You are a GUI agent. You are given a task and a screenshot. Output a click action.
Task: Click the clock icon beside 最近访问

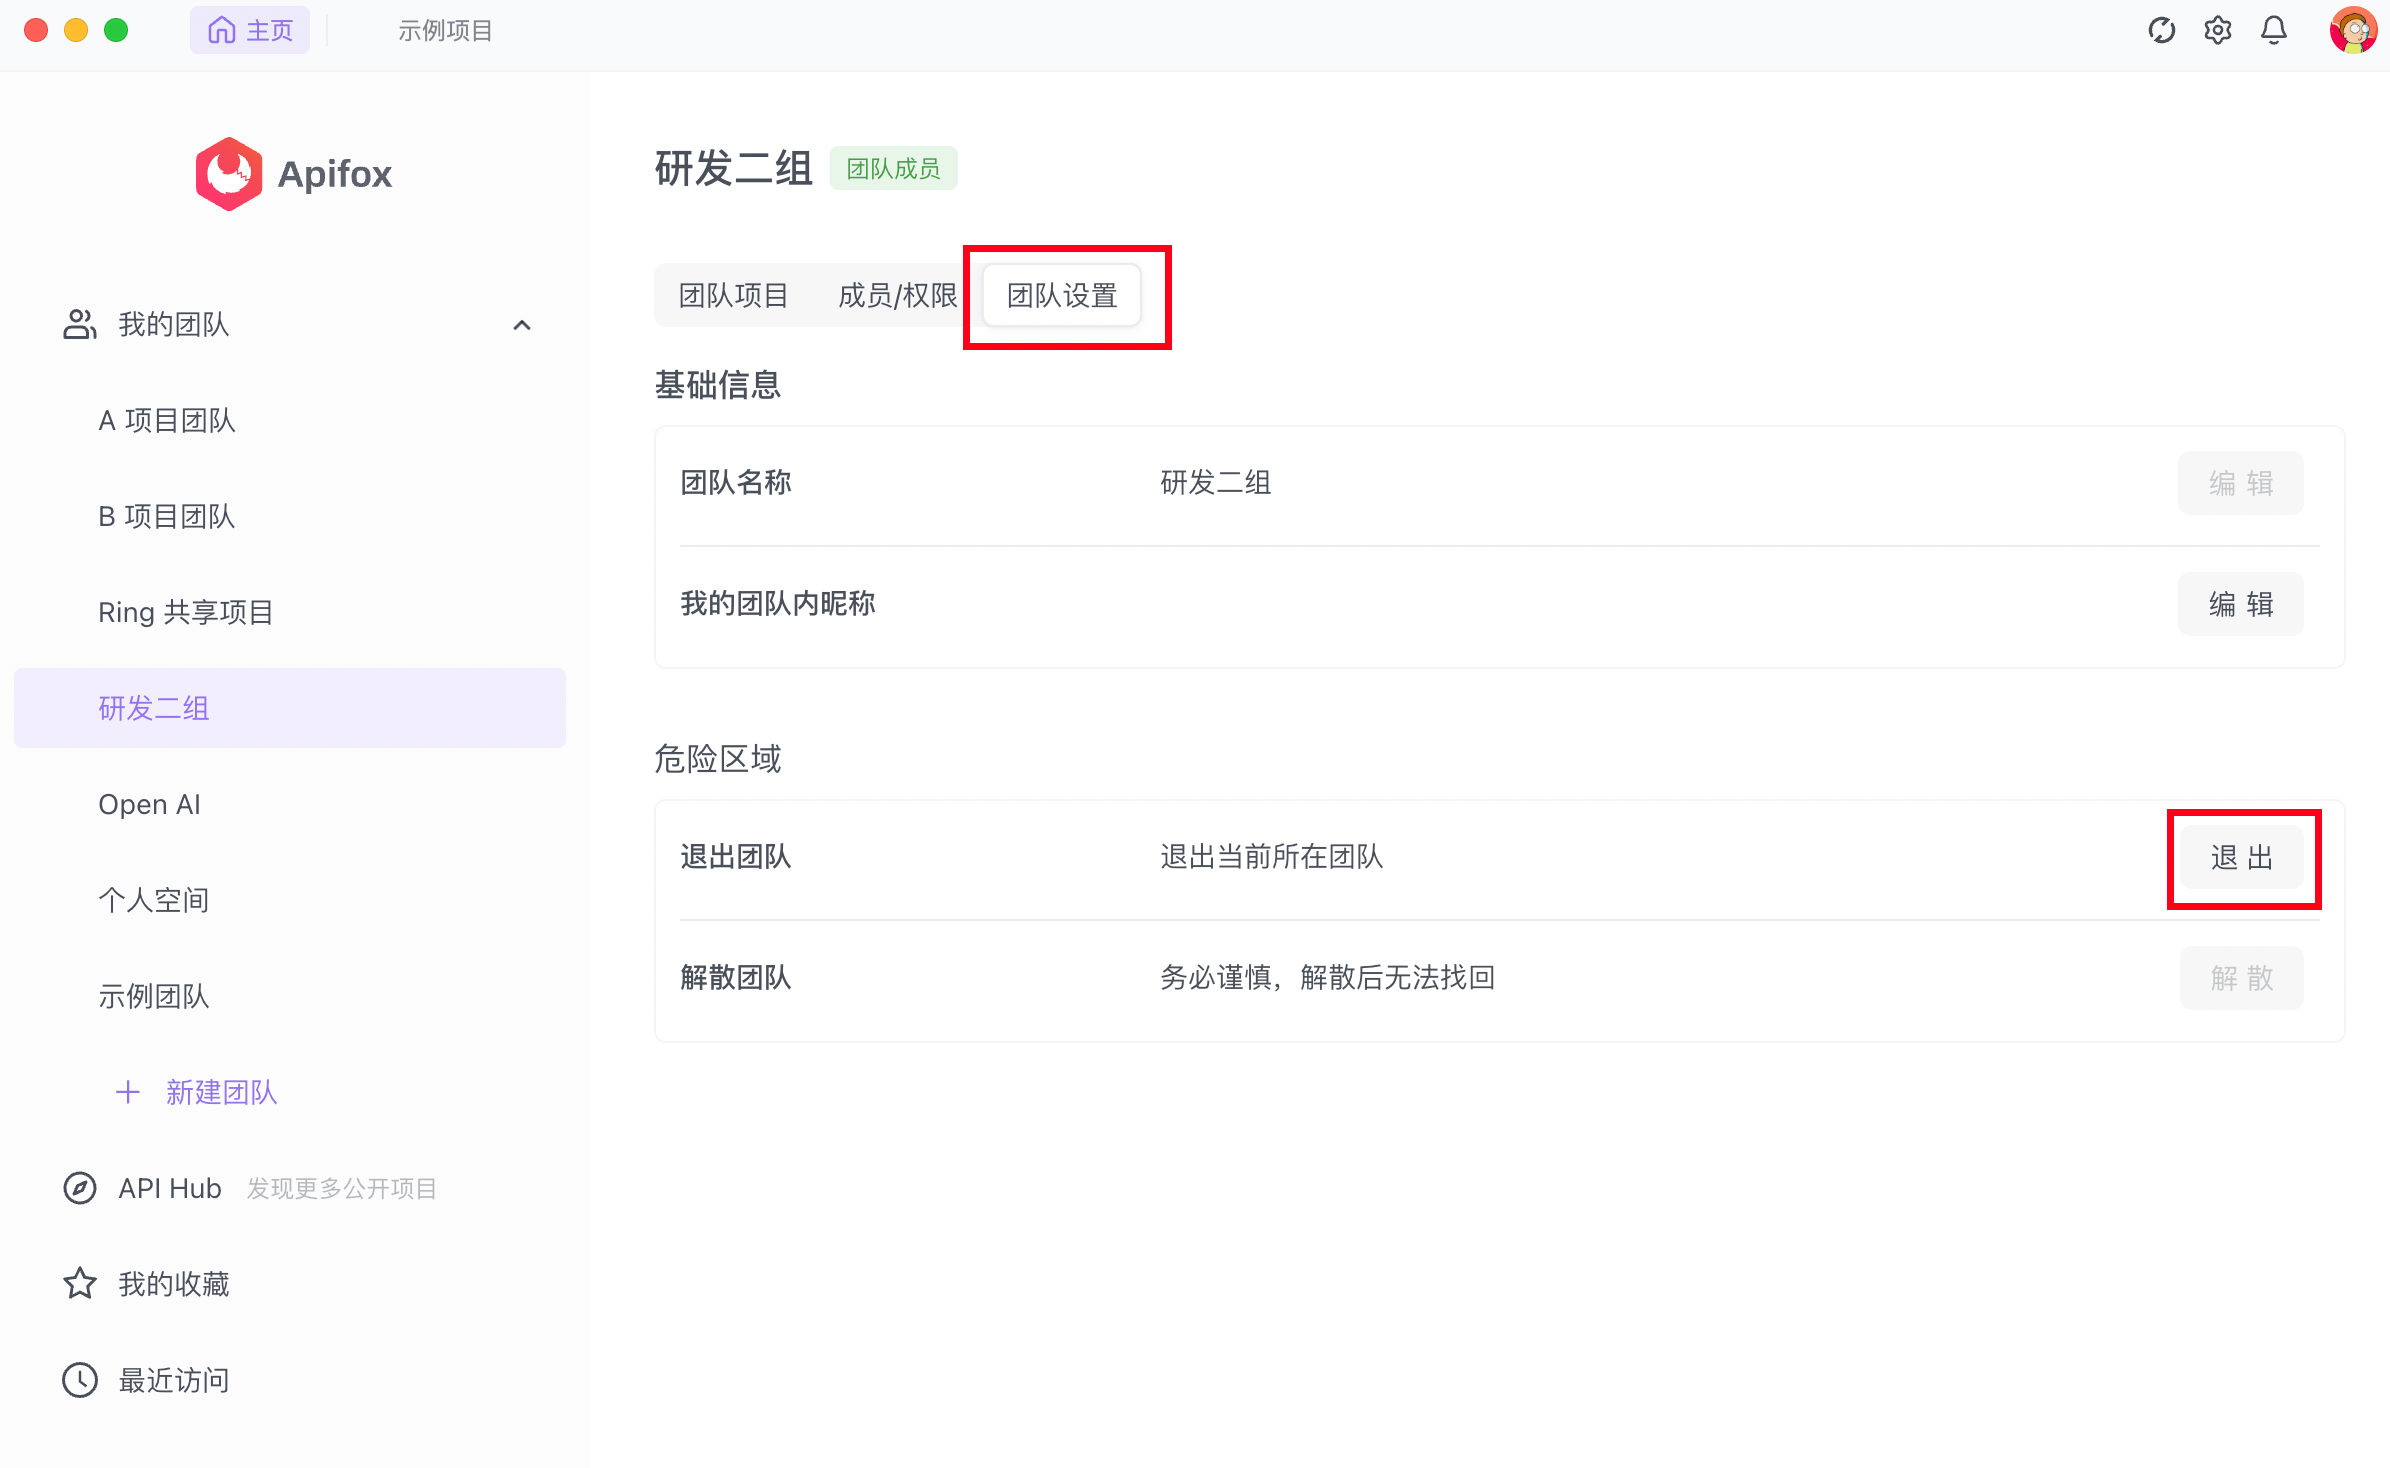point(80,1380)
